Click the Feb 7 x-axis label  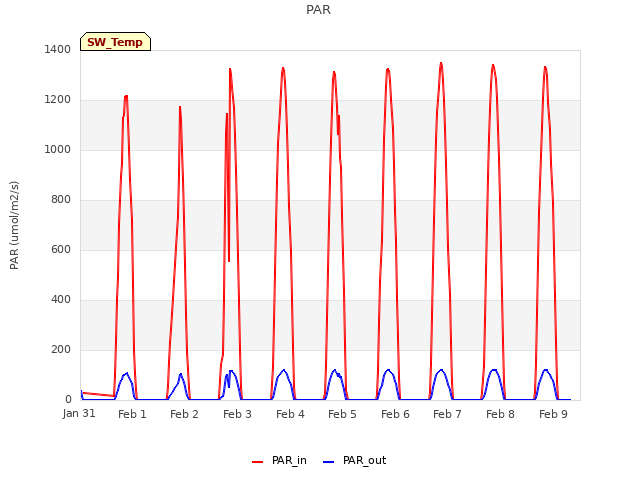click(447, 414)
